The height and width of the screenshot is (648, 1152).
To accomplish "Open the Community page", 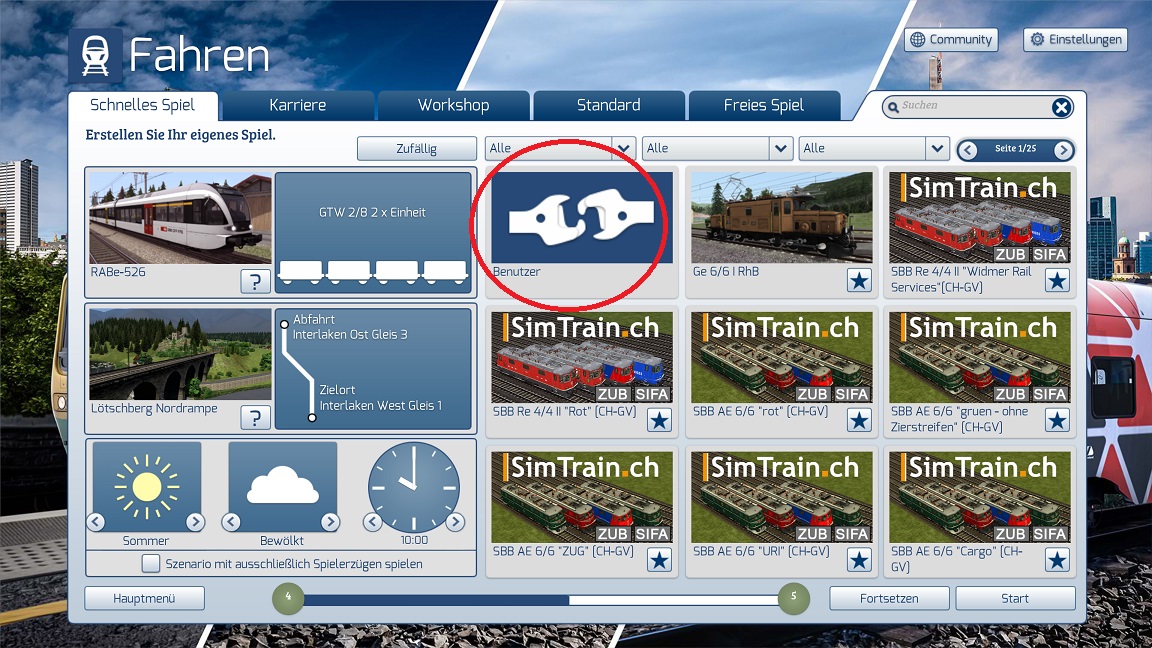I will click(951, 40).
